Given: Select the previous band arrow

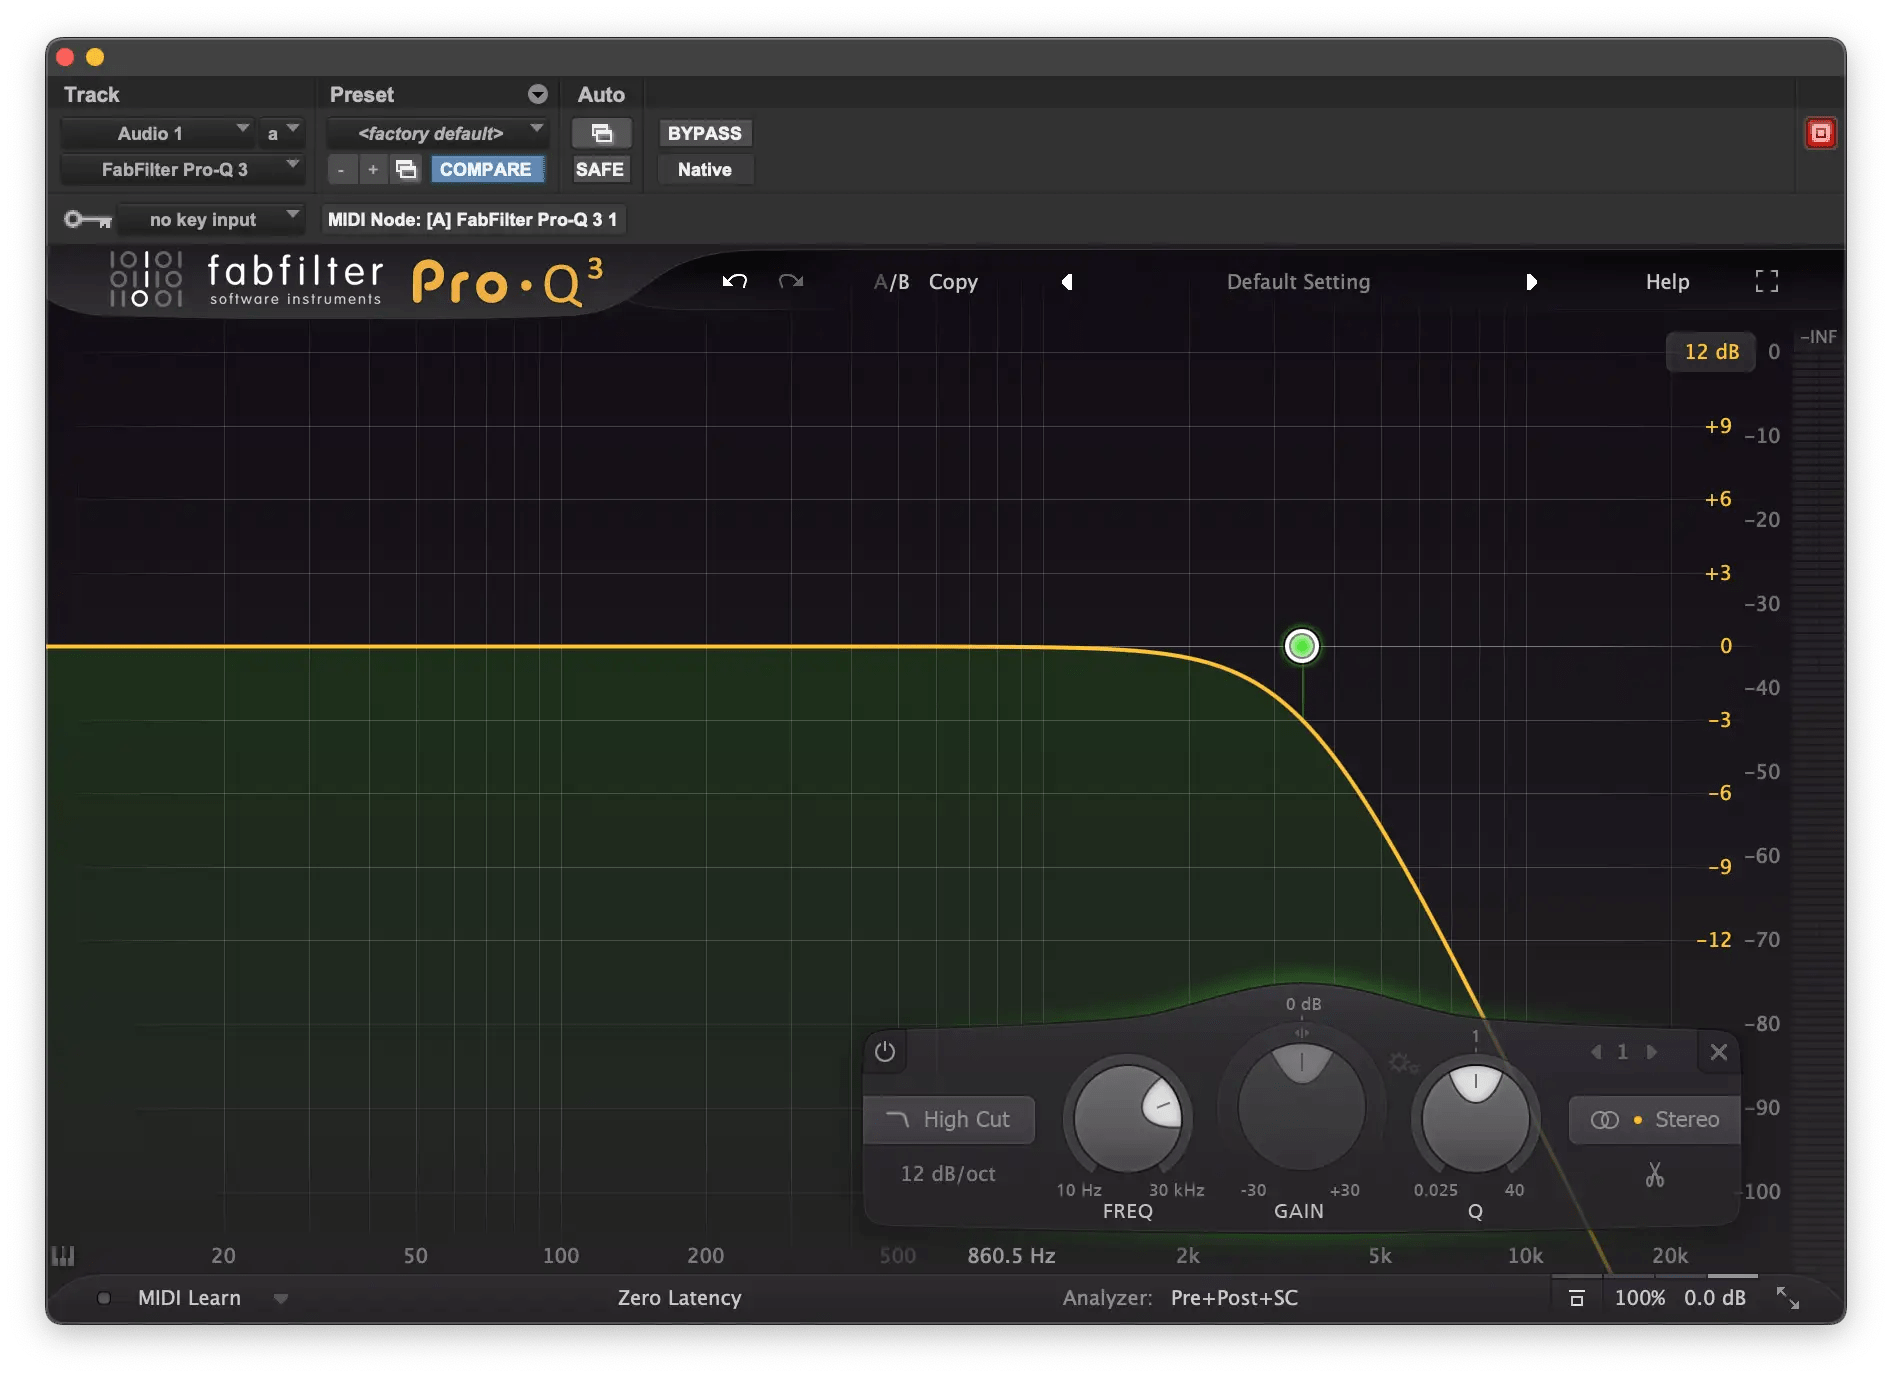Looking at the screenshot, I should [1595, 1052].
